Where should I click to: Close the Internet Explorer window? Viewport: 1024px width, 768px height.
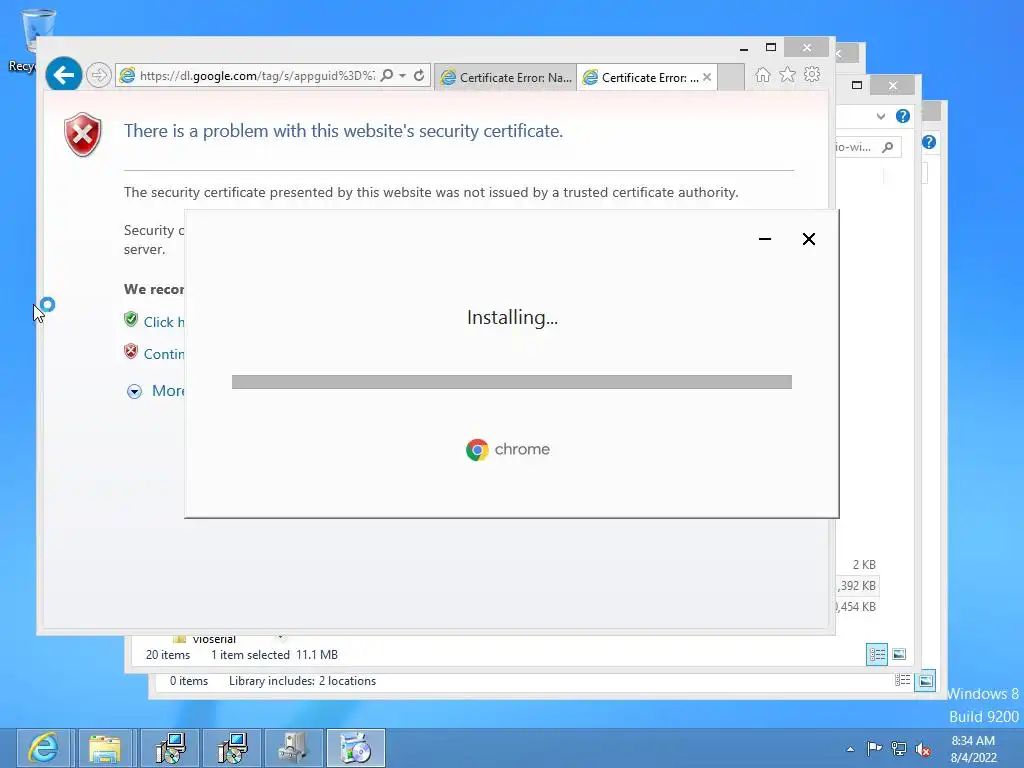click(x=807, y=48)
